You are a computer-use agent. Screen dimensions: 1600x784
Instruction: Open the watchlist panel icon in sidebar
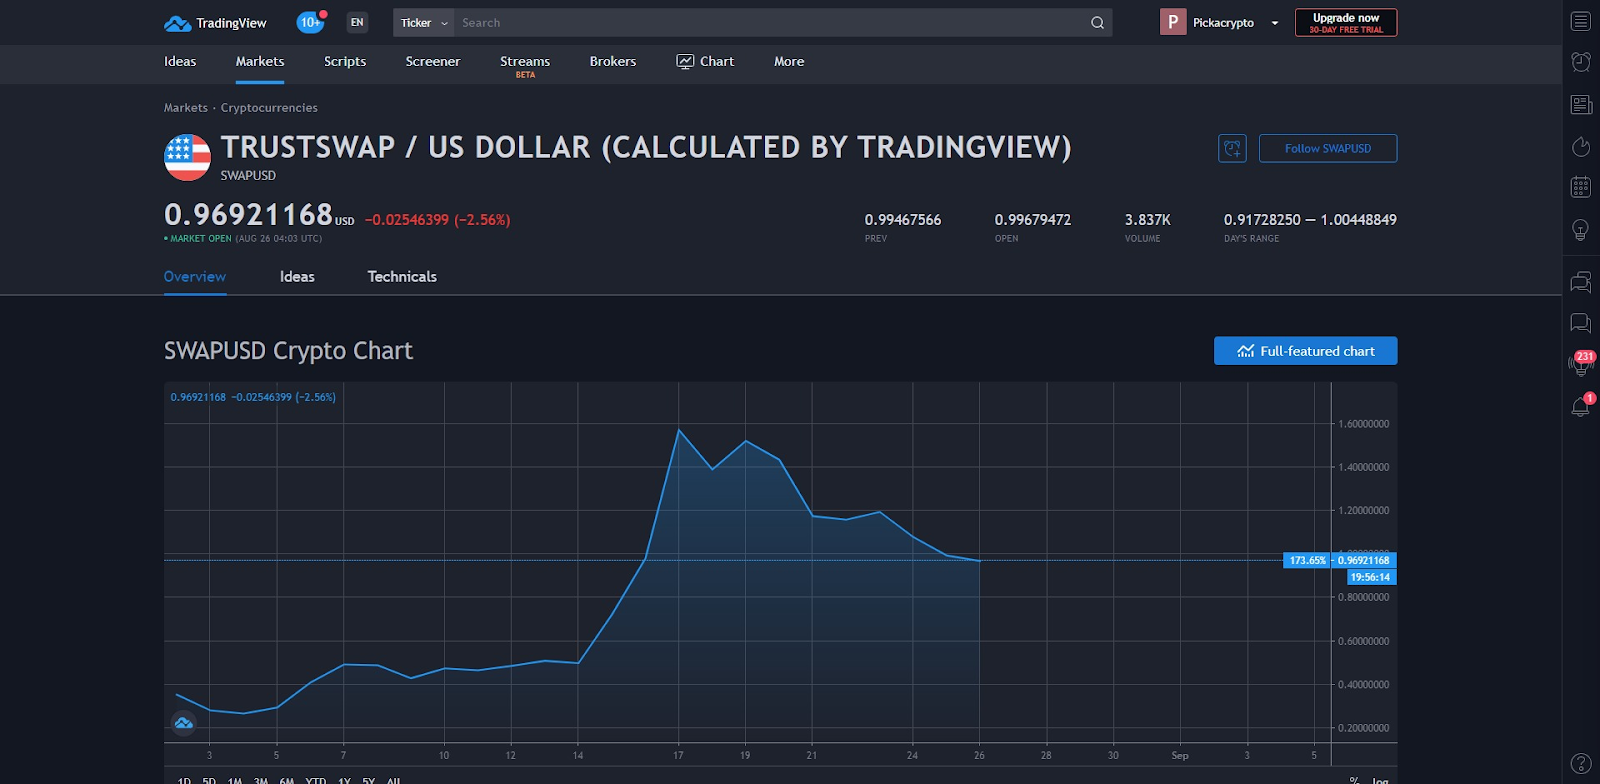pos(1581,21)
